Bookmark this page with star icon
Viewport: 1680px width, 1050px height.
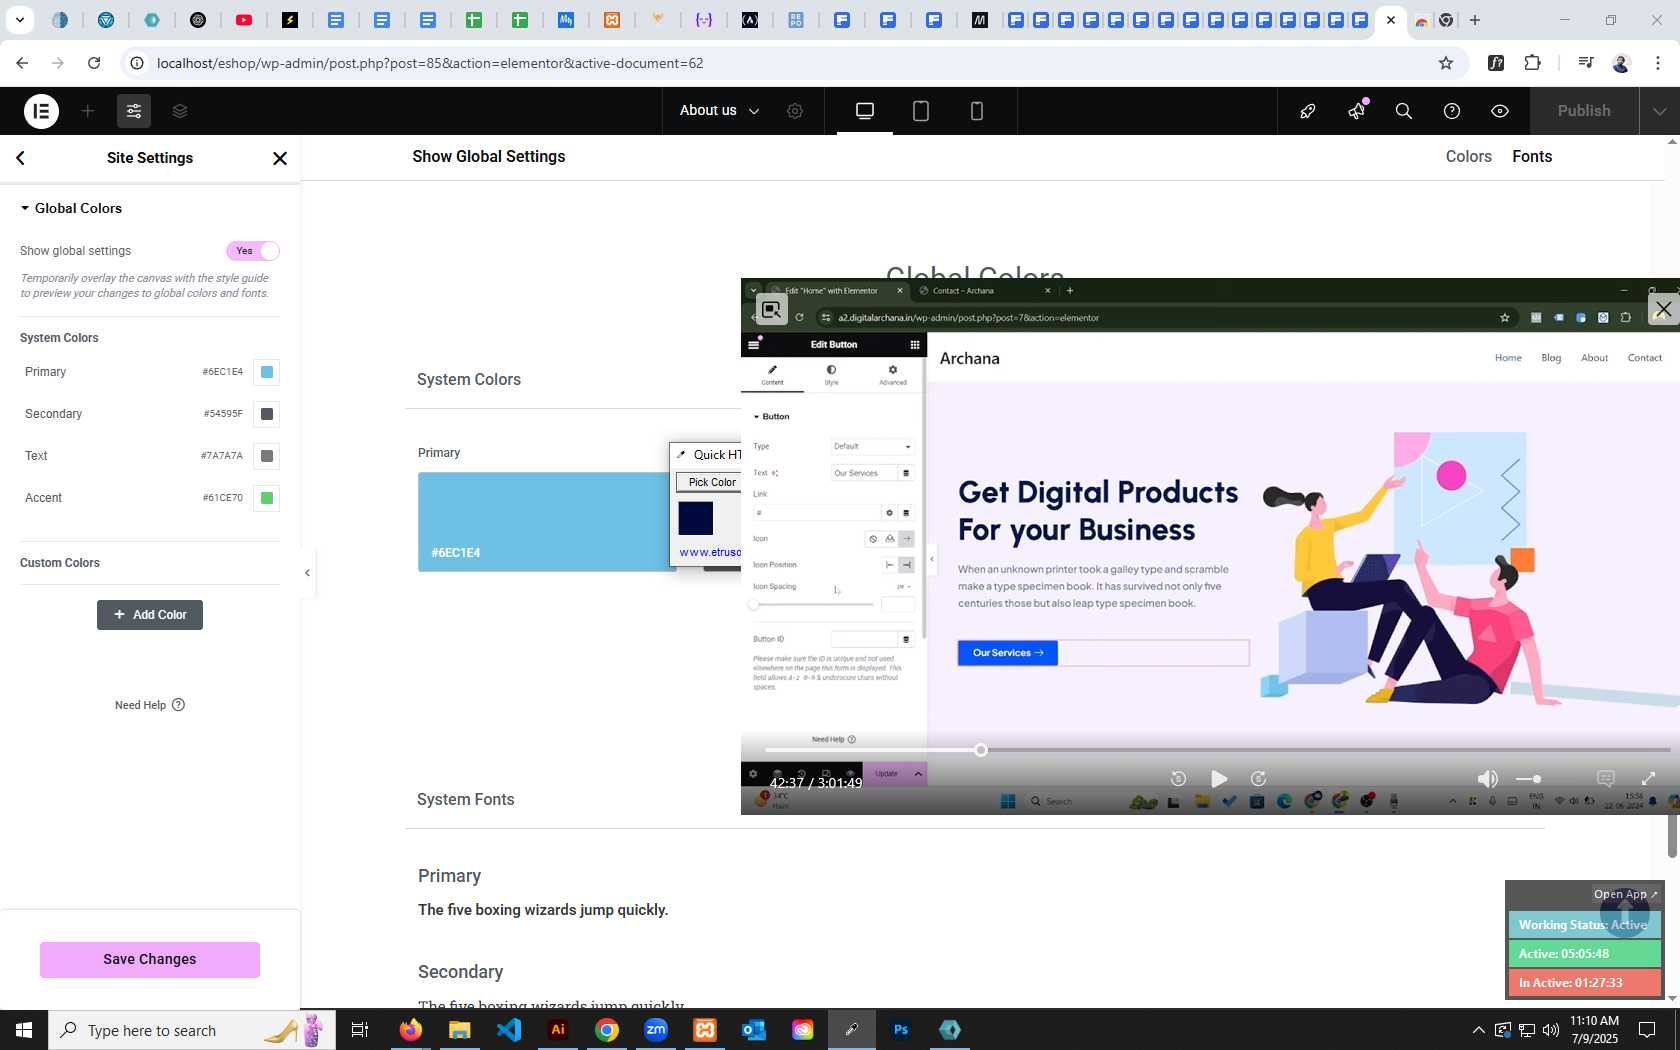pos(1446,63)
